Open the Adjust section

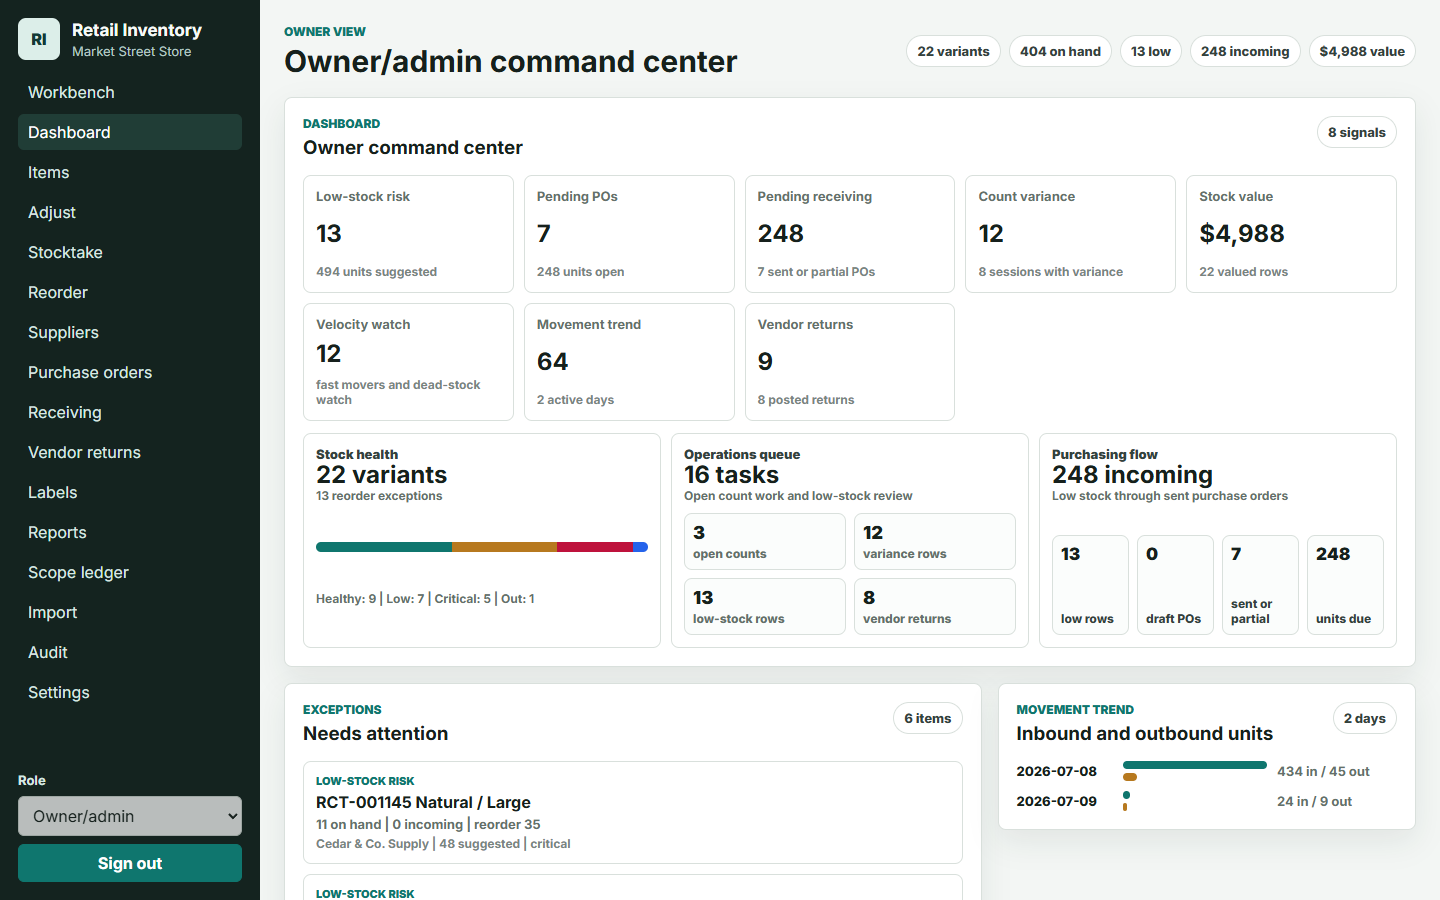click(130, 212)
